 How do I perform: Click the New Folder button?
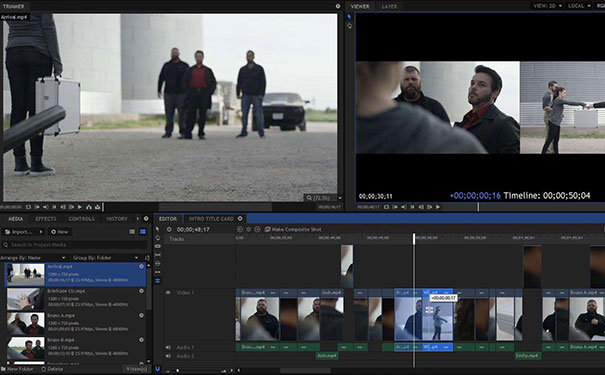coord(17,369)
